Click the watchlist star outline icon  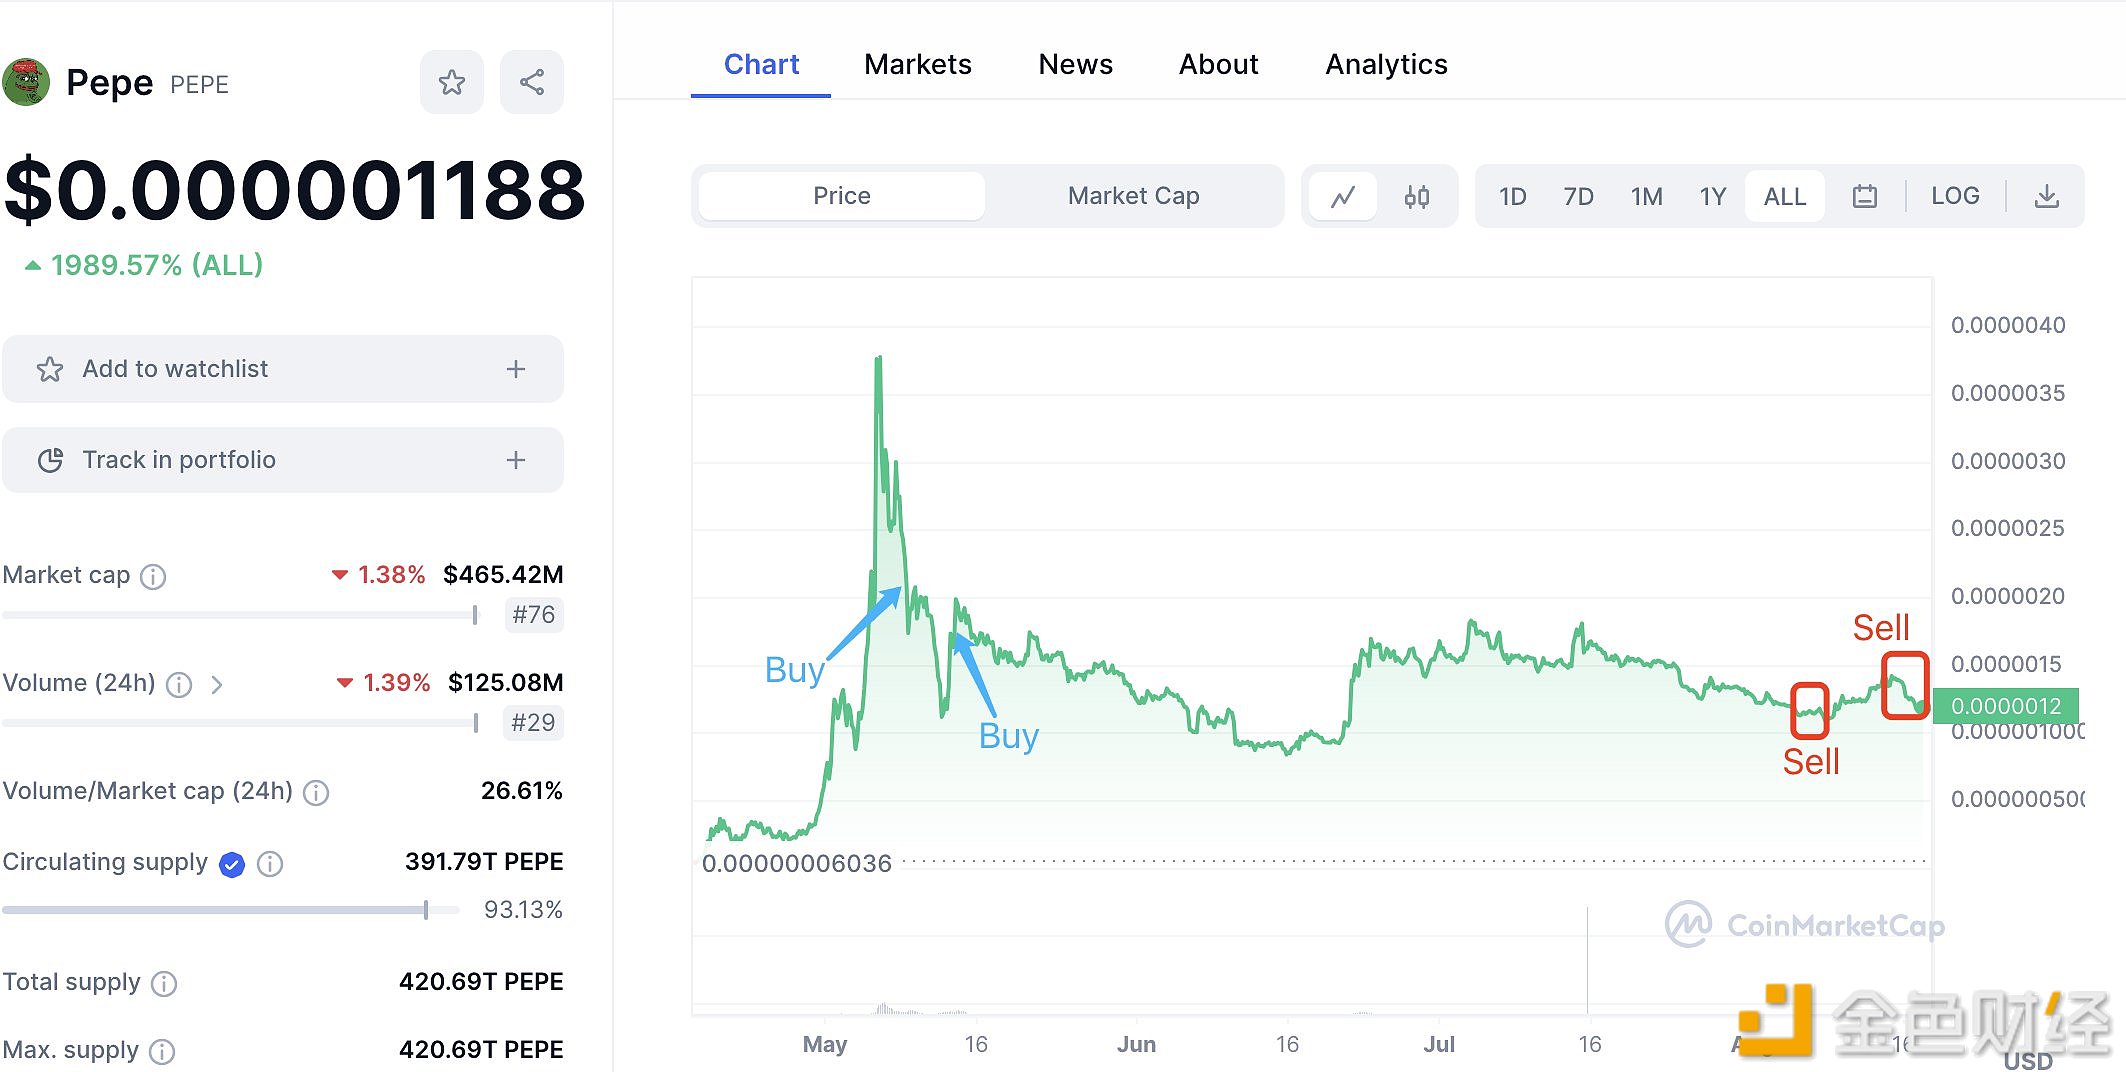tap(50, 369)
